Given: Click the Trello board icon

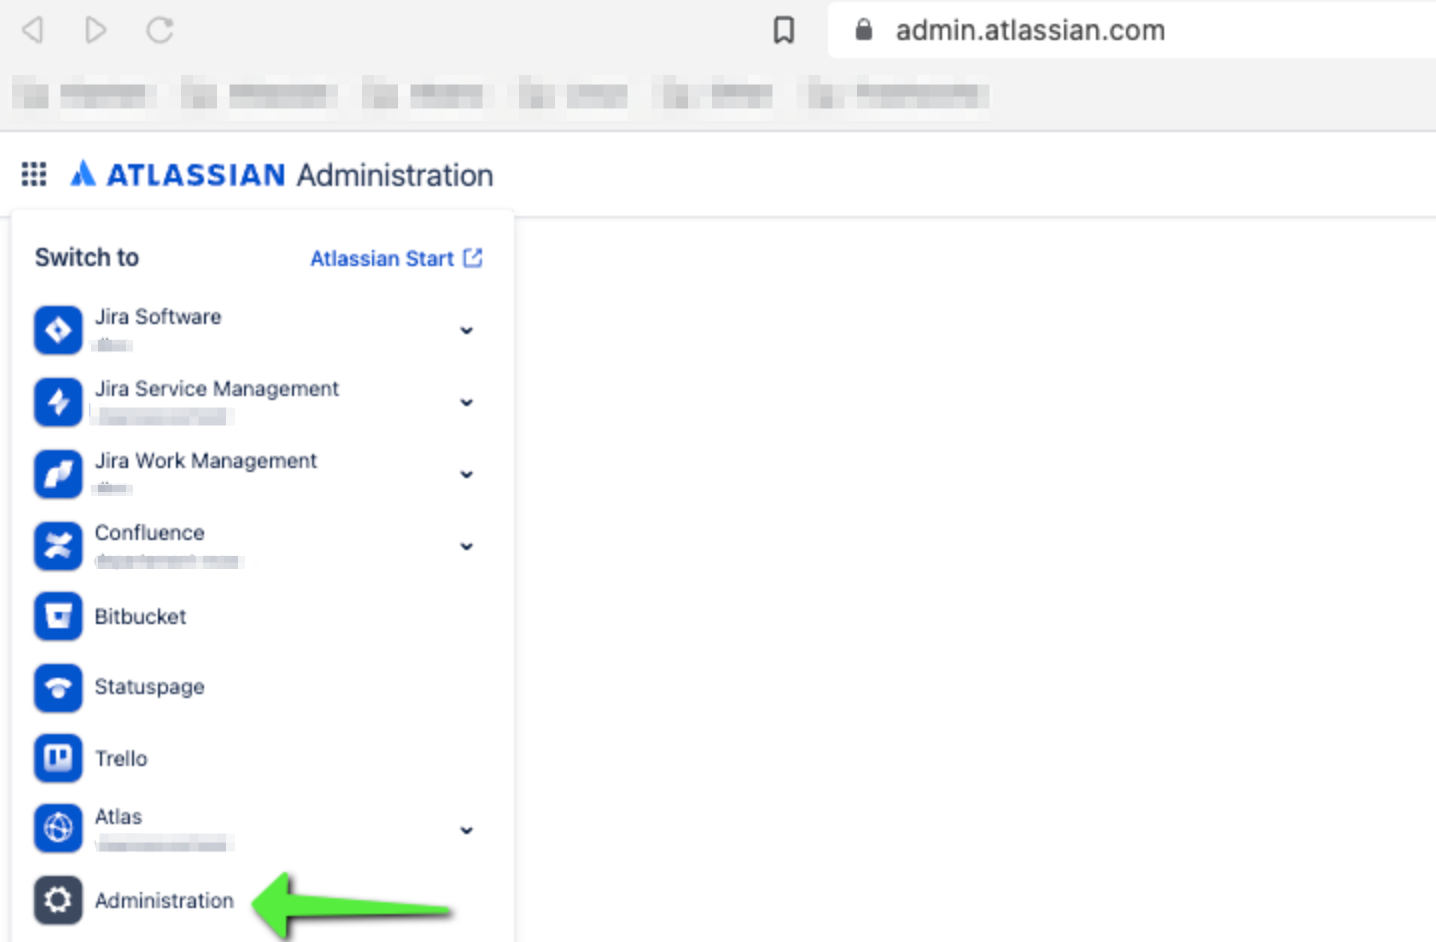Looking at the screenshot, I should click(58, 759).
